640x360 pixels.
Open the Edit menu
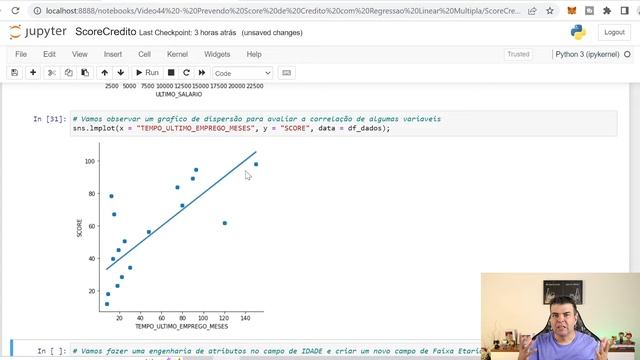(x=49, y=54)
